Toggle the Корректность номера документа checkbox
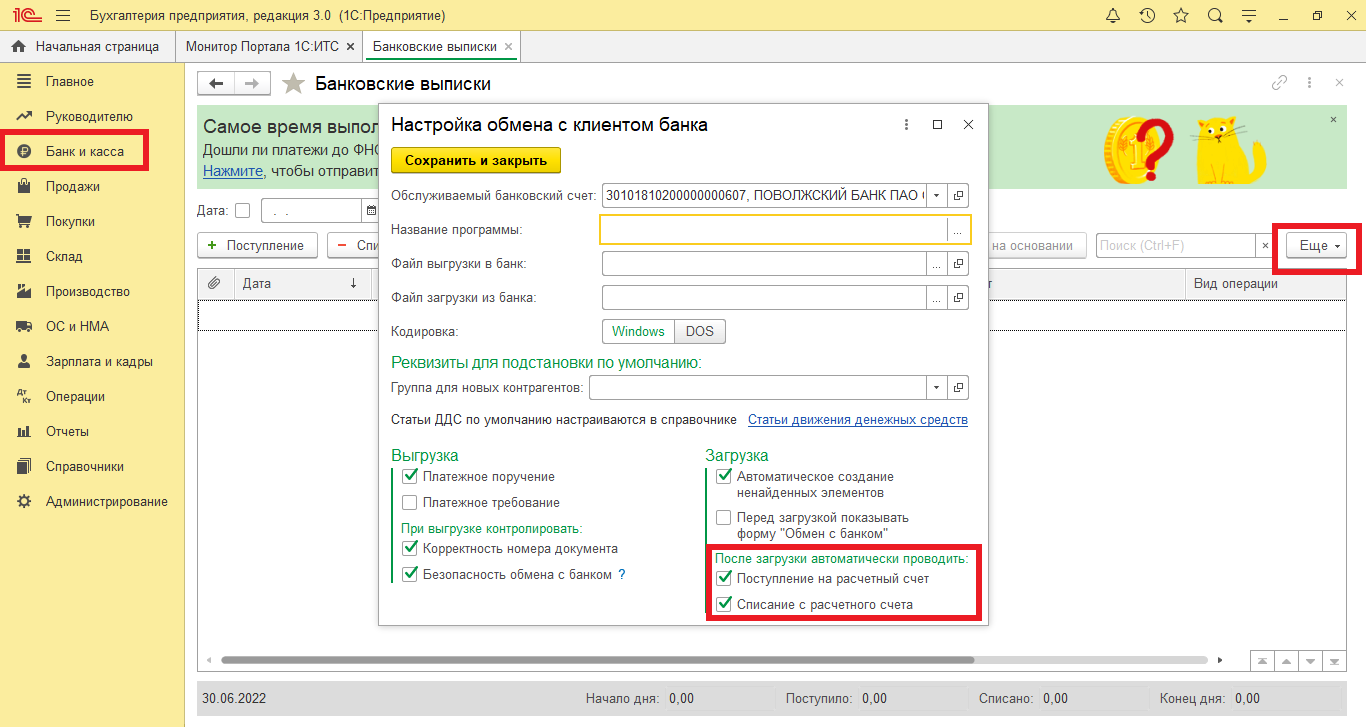 pyautogui.click(x=410, y=549)
